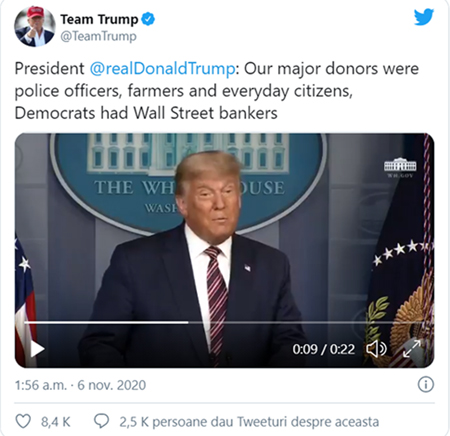Seek along the video progress bar
The width and height of the screenshot is (450, 436).
point(224,322)
